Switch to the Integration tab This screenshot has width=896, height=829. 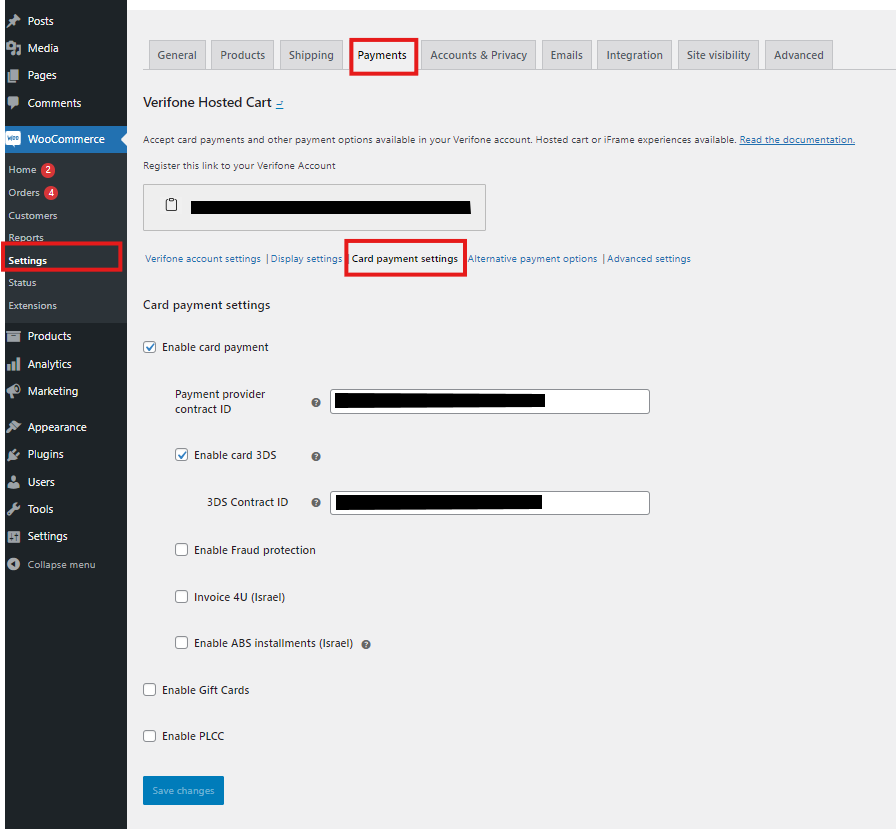[634, 55]
